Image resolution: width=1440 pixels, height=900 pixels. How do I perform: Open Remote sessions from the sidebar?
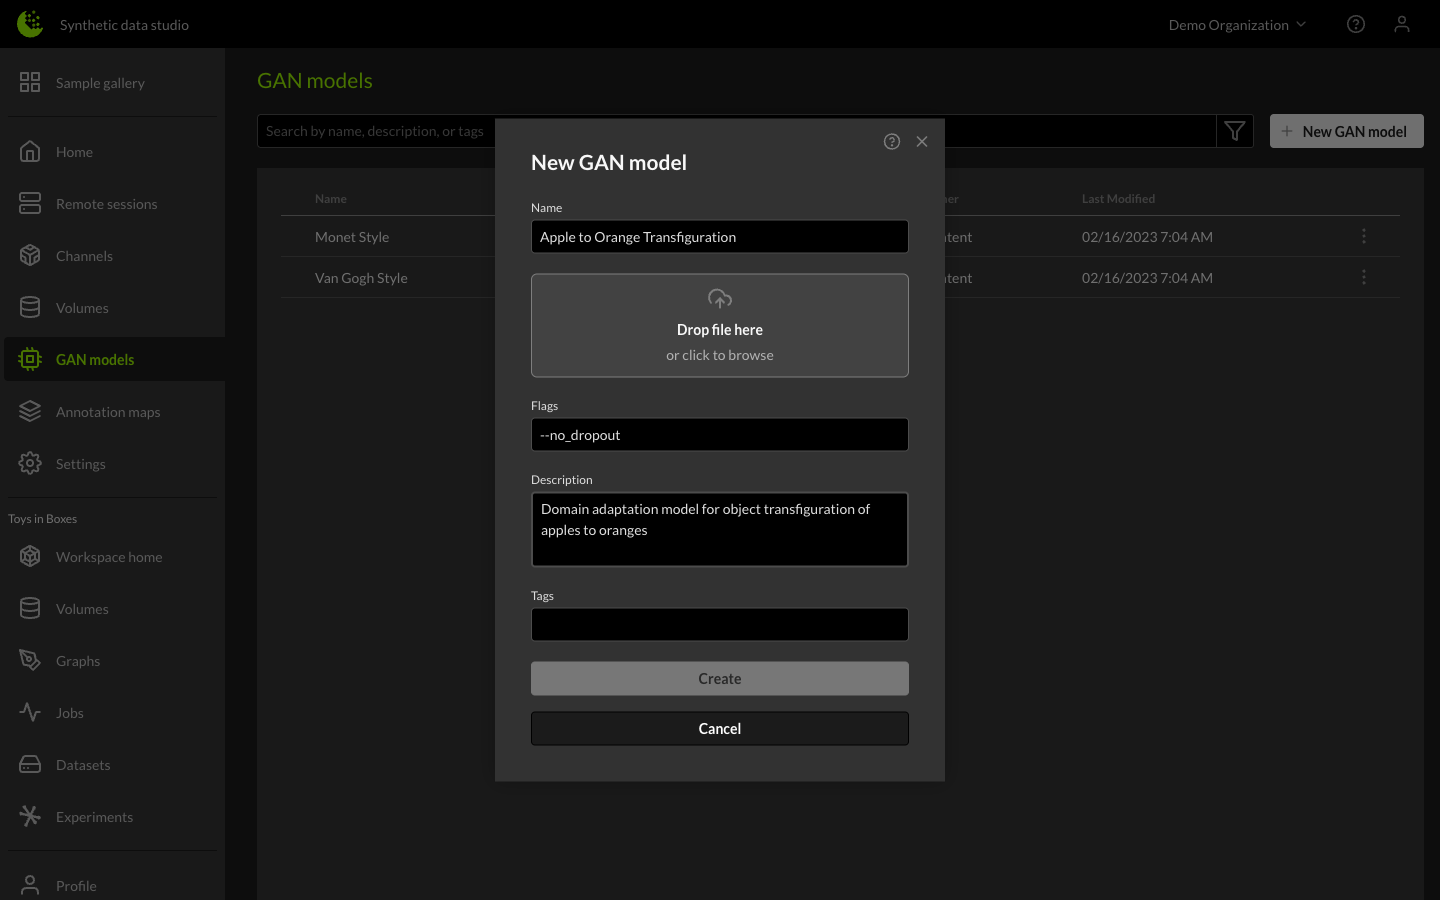coord(29,203)
